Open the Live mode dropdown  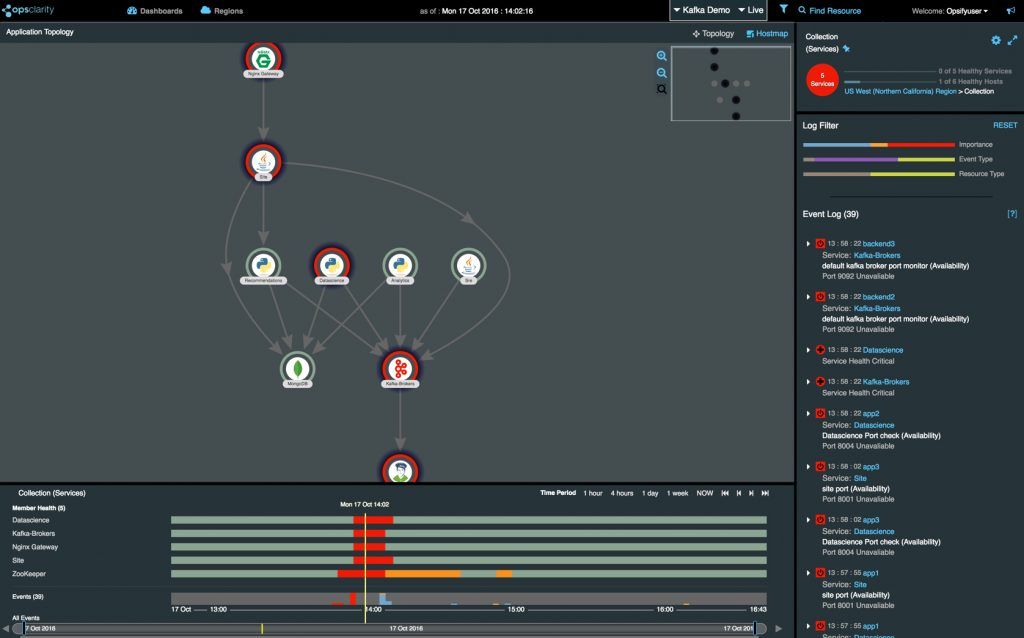click(751, 10)
